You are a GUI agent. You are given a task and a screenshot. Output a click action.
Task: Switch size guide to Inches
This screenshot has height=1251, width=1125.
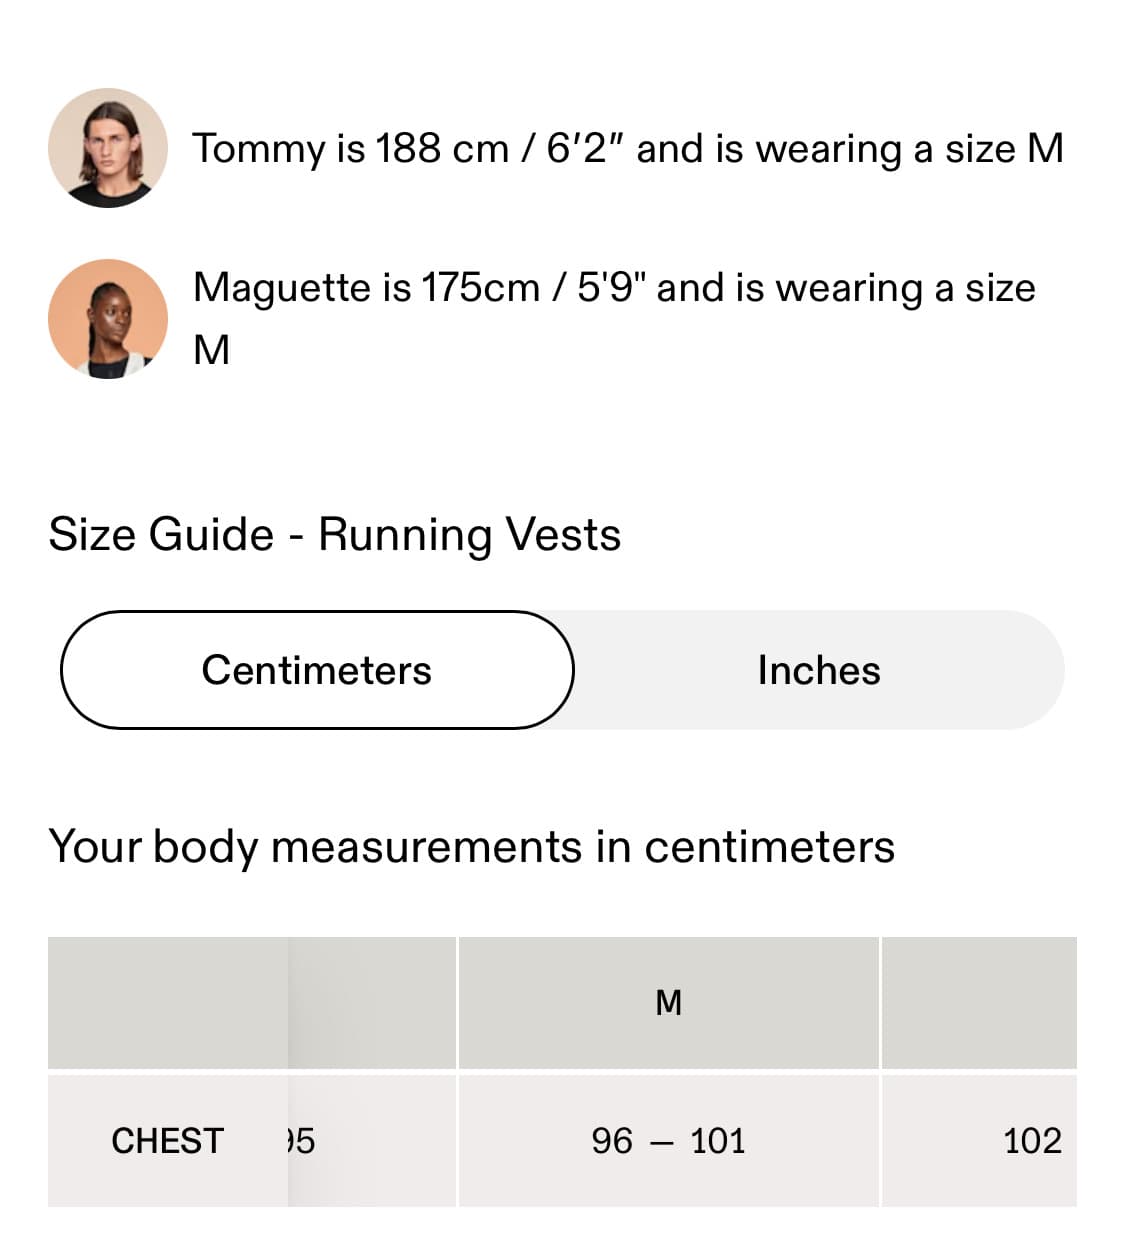[818, 670]
